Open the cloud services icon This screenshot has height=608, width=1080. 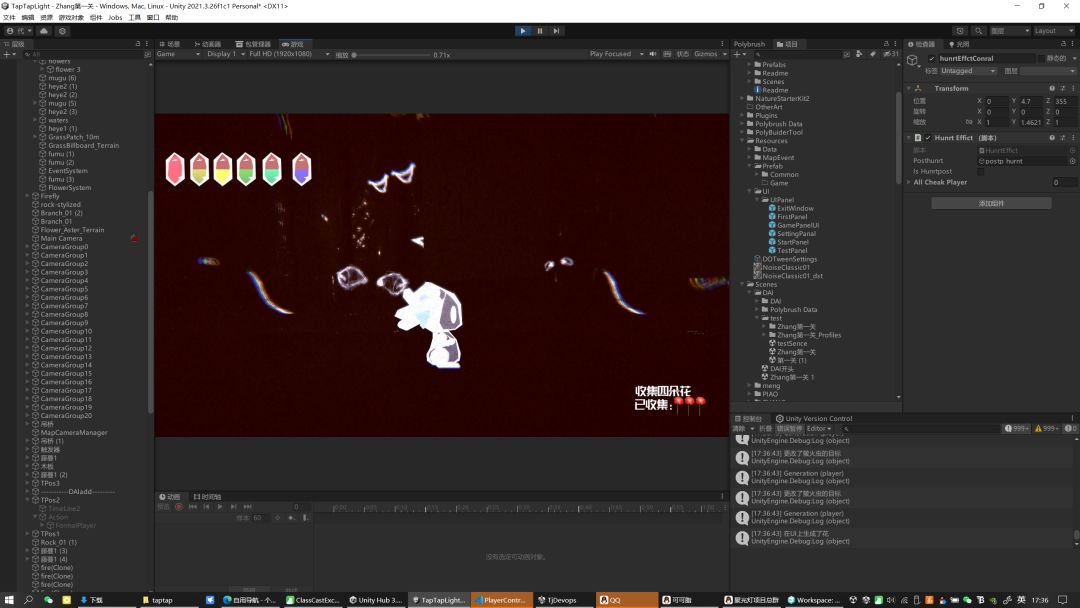point(44,31)
